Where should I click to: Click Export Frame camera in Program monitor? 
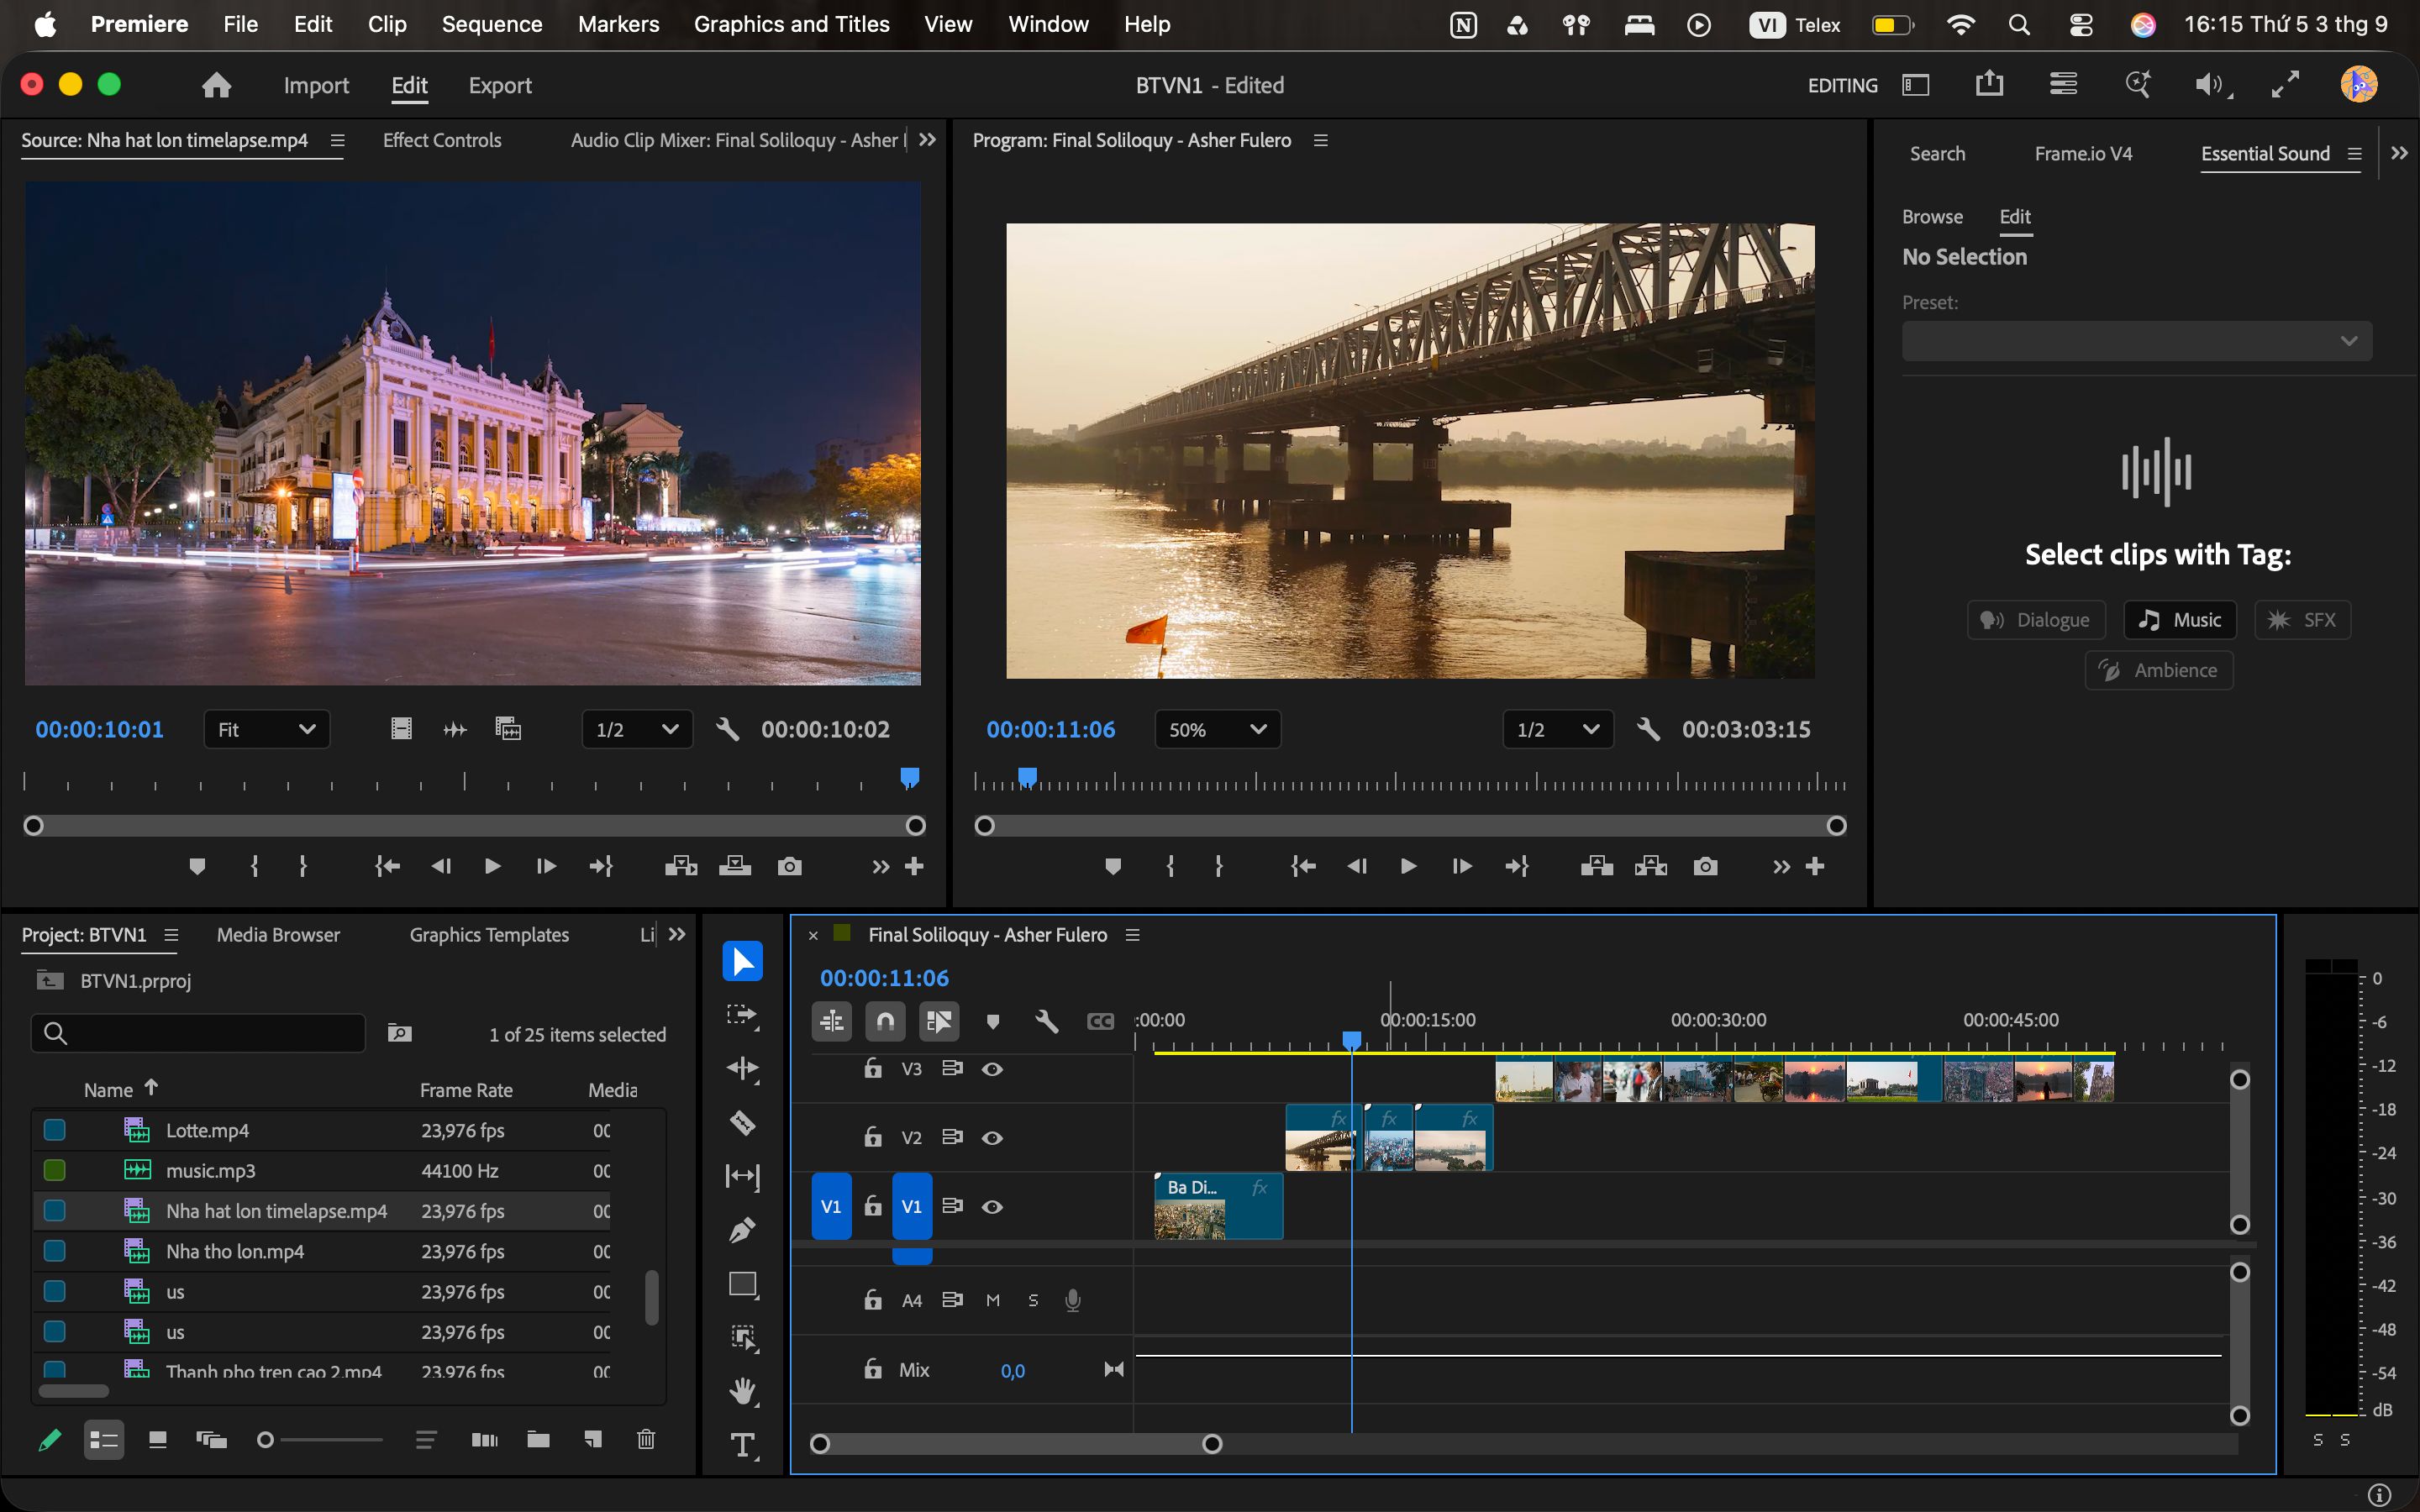(x=1705, y=866)
